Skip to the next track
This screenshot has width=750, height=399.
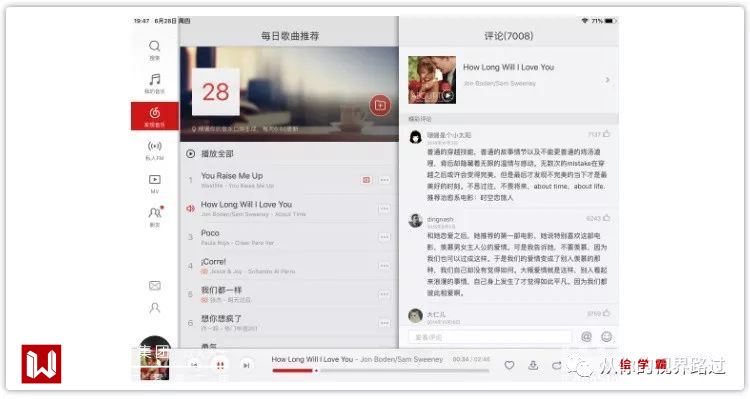(x=246, y=365)
